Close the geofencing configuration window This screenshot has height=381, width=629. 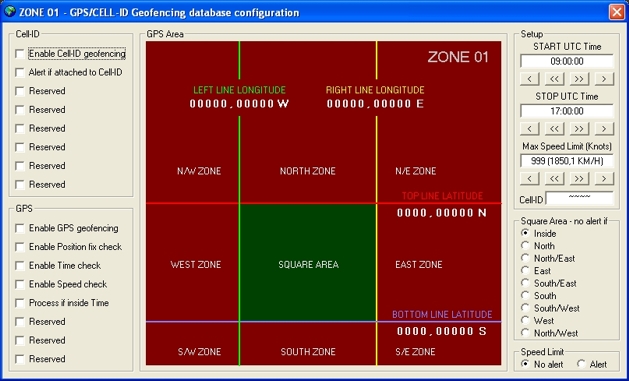[616, 12]
